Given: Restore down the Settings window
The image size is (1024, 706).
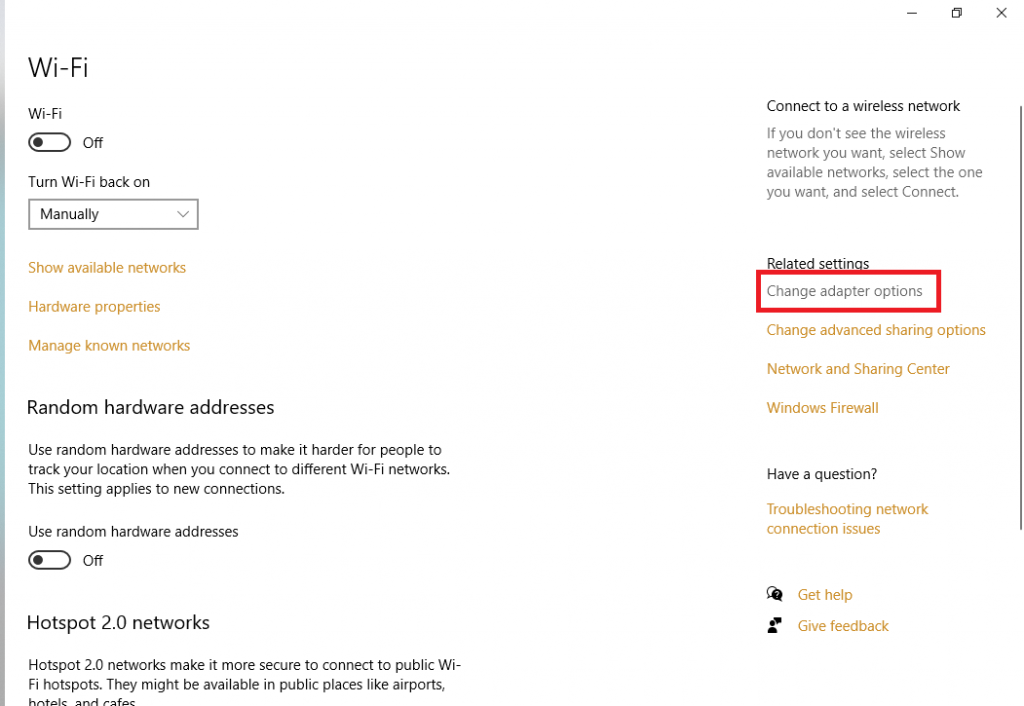Looking at the screenshot, I should click(957, 13).
